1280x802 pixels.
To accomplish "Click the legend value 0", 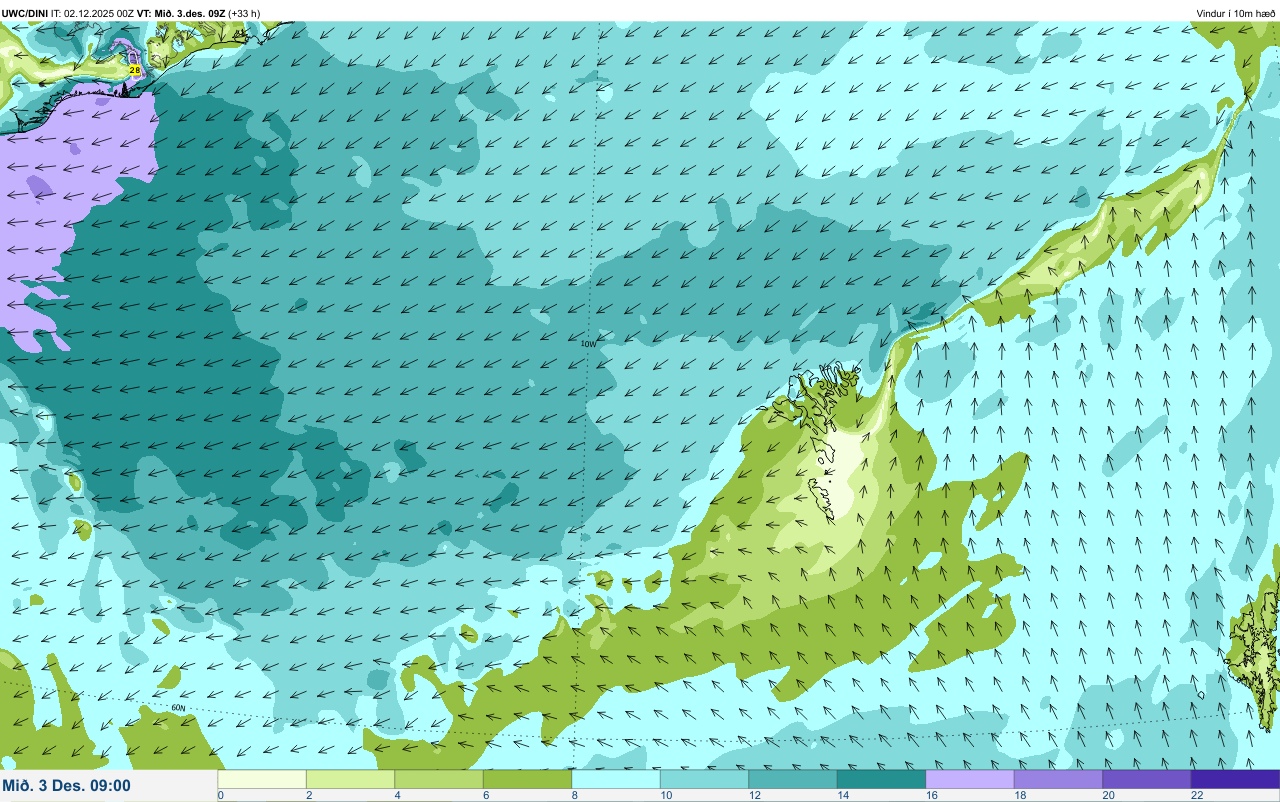I will 220,796.
